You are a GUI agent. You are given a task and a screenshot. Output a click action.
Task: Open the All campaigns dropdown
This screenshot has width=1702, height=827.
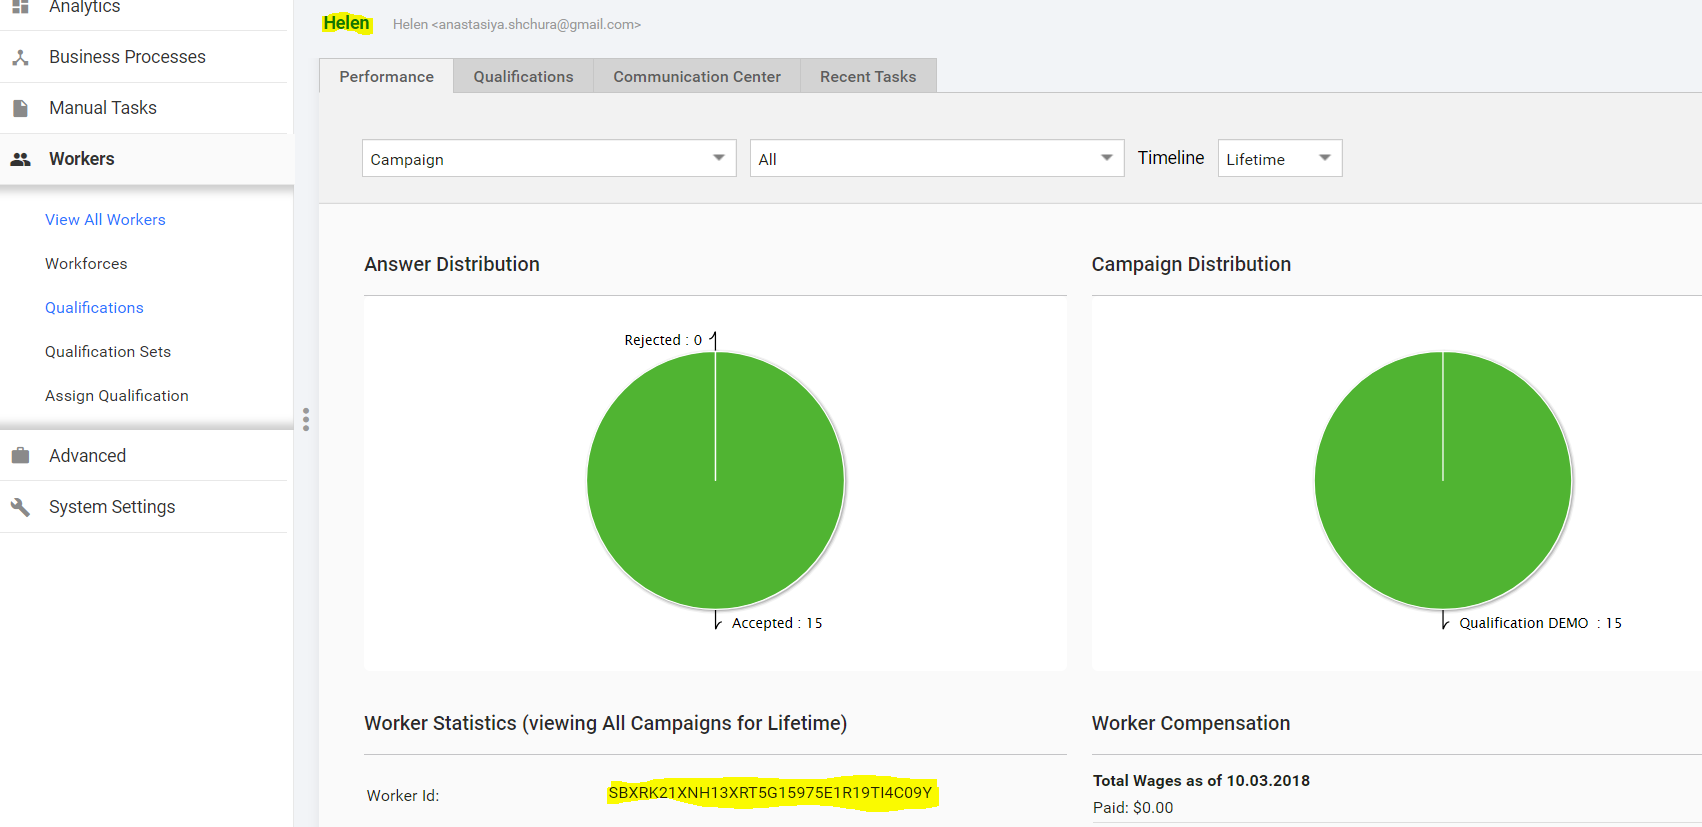937,158
